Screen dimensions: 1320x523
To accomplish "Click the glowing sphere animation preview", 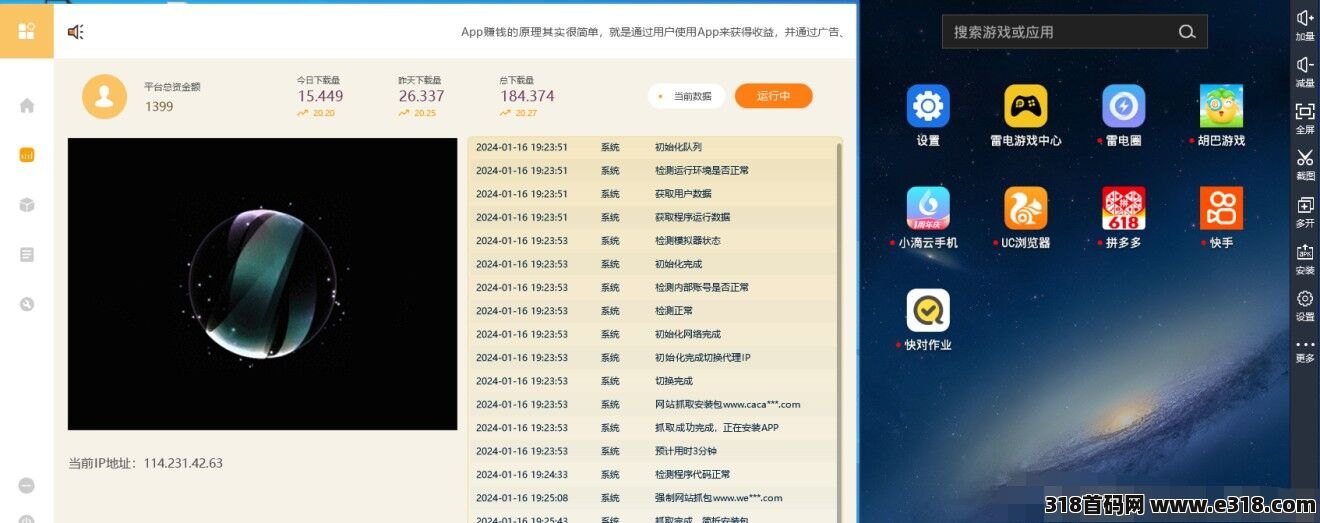I will pos(262,284).
